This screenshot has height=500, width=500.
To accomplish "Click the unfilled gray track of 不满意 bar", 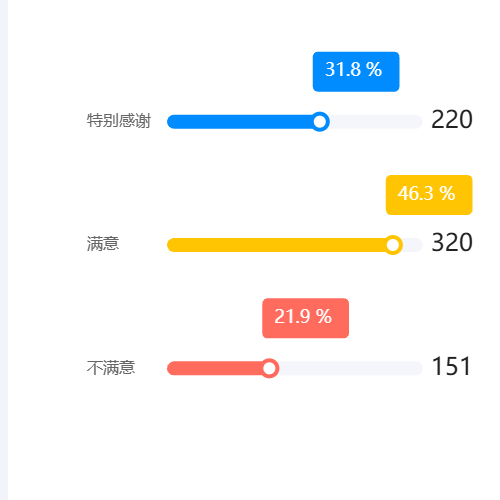I will click(351, 368).
